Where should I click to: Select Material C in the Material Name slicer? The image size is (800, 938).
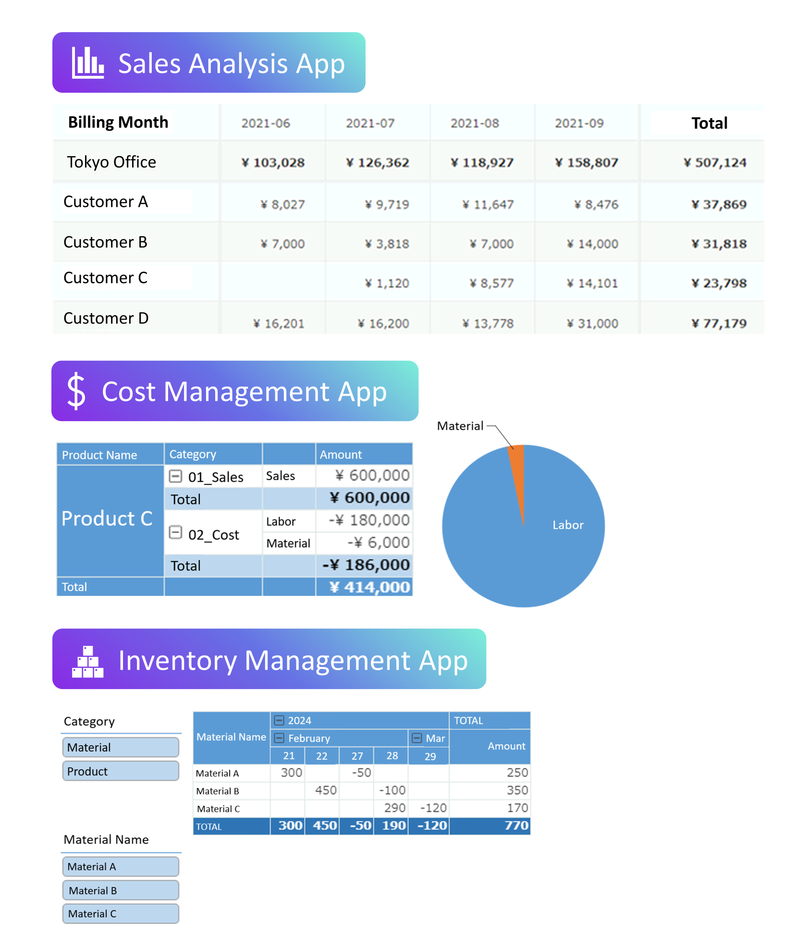[120, 913]
